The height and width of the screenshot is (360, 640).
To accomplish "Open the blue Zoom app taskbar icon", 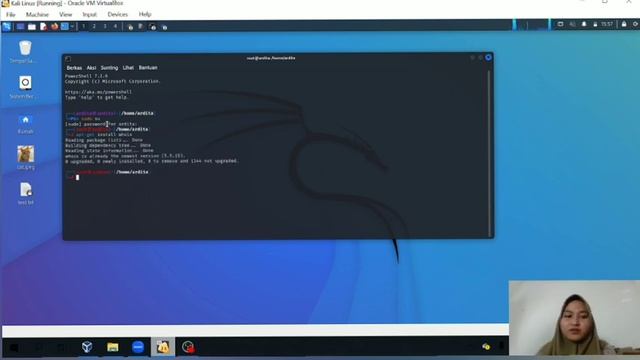I will coord(138,347).
